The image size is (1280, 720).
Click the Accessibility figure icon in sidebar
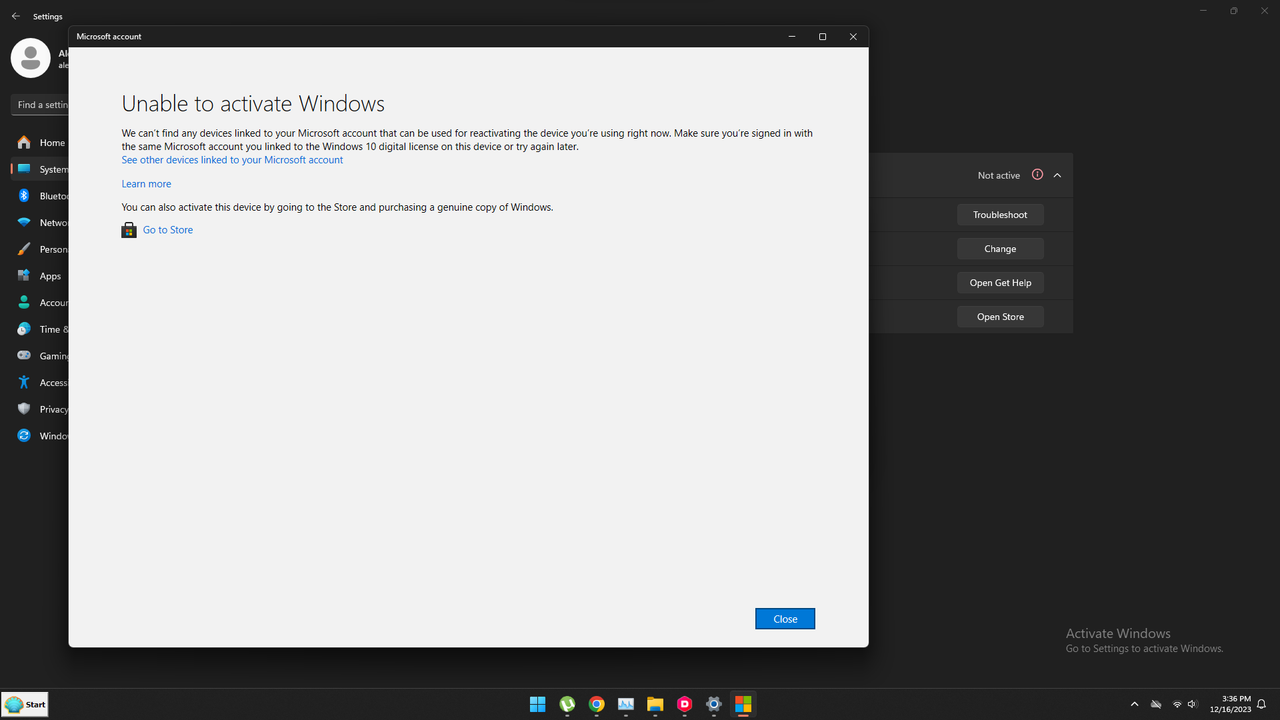(x=24, y=383)
